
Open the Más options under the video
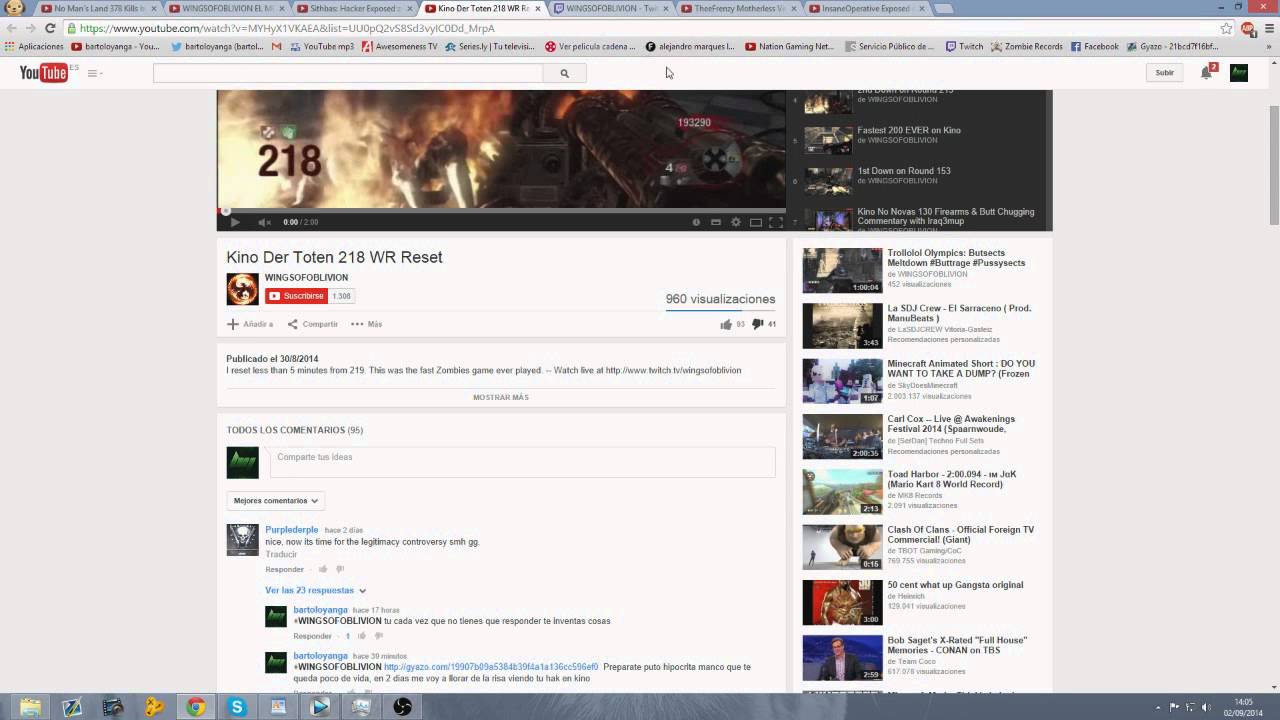click(x=366, y=324)
